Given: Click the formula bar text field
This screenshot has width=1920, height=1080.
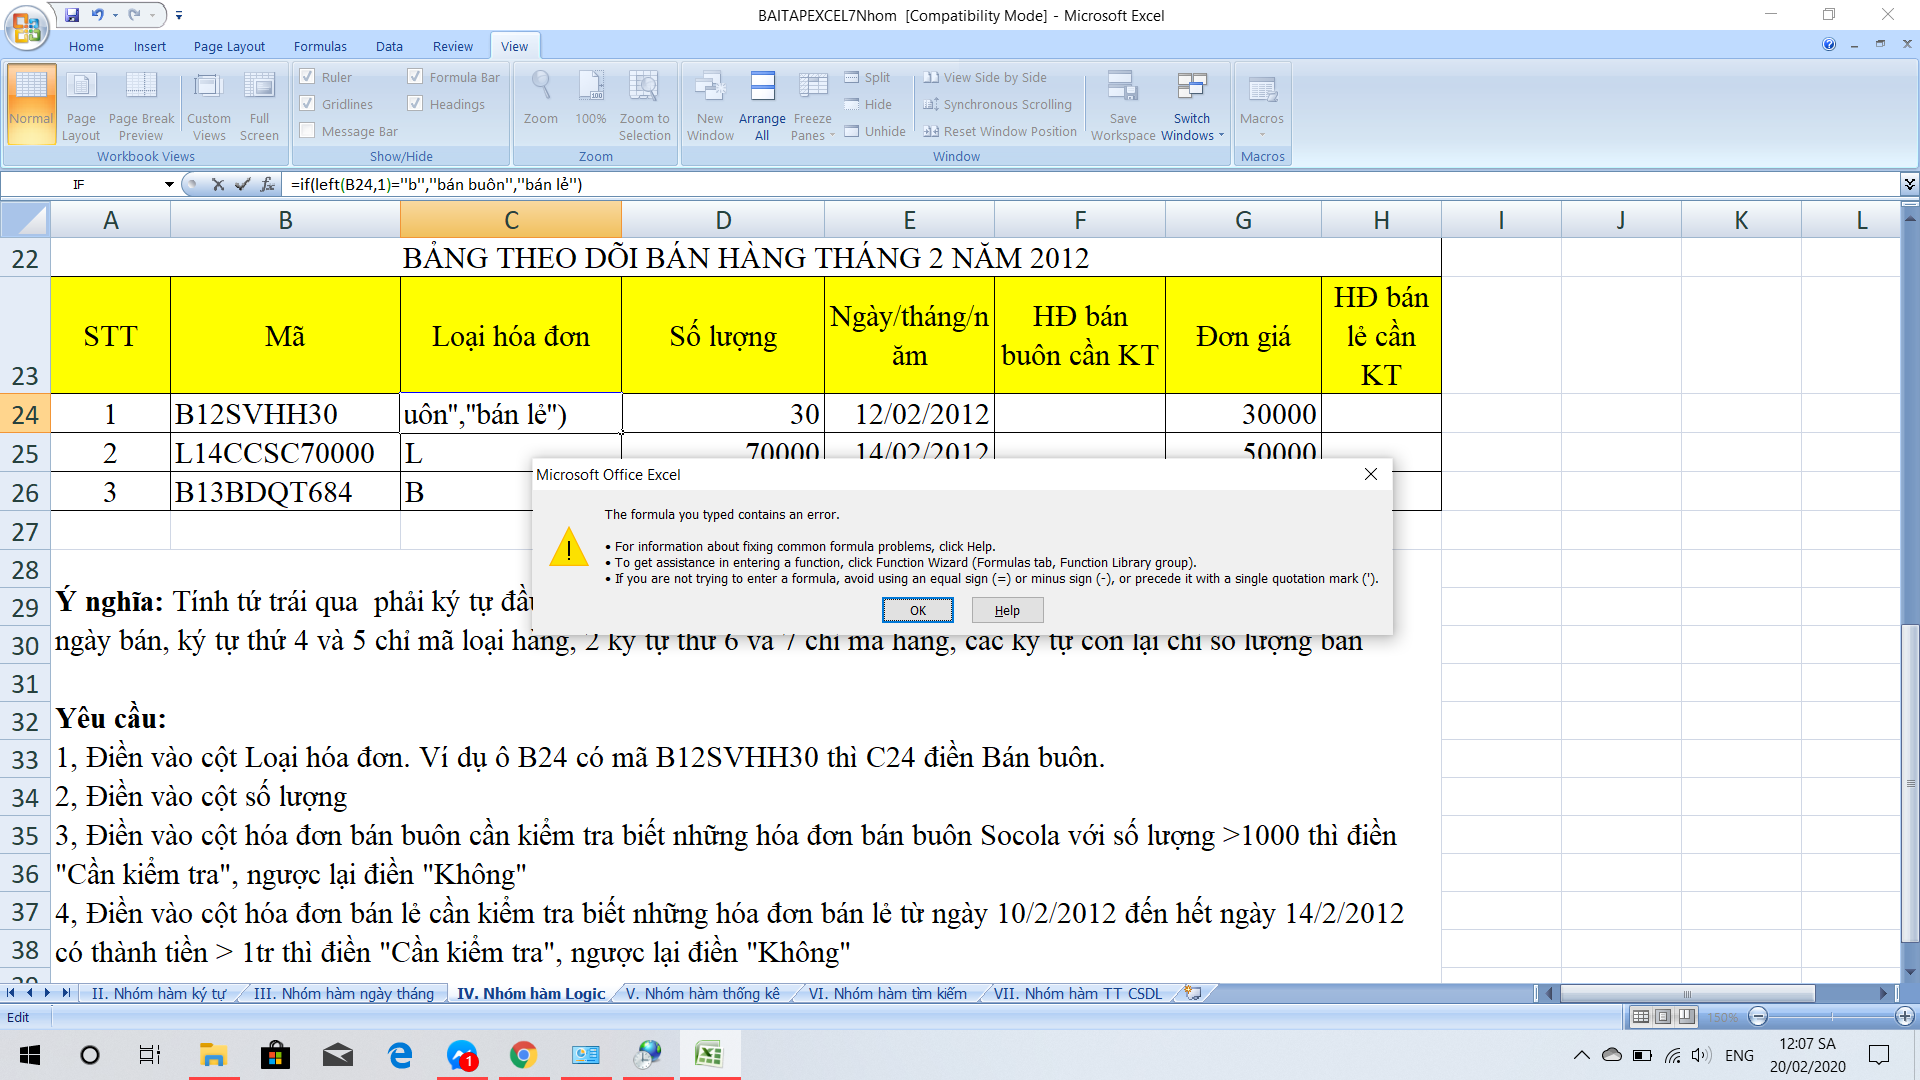Looking at the screenshot, I should pyautogui.click(x=1090, y=184).
